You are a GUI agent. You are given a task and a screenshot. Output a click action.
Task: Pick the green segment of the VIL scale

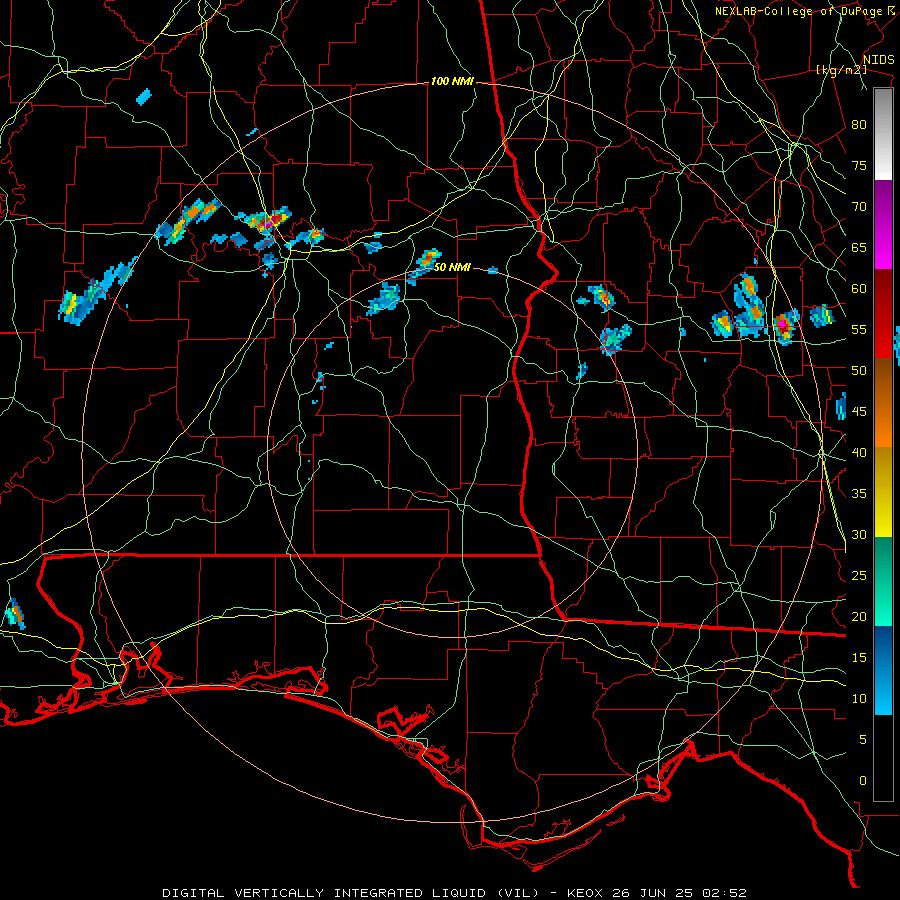[883, 581]
